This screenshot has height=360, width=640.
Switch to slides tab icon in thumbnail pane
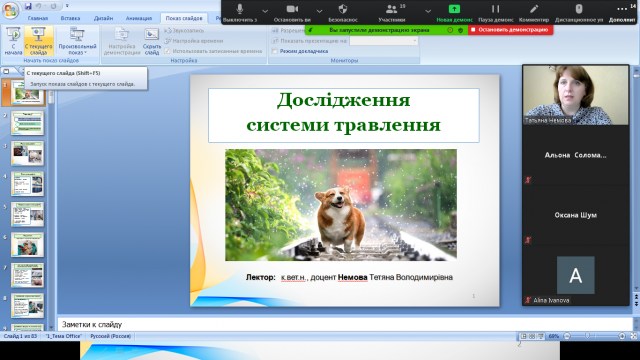pyautogui.click(x=6, y=71)
